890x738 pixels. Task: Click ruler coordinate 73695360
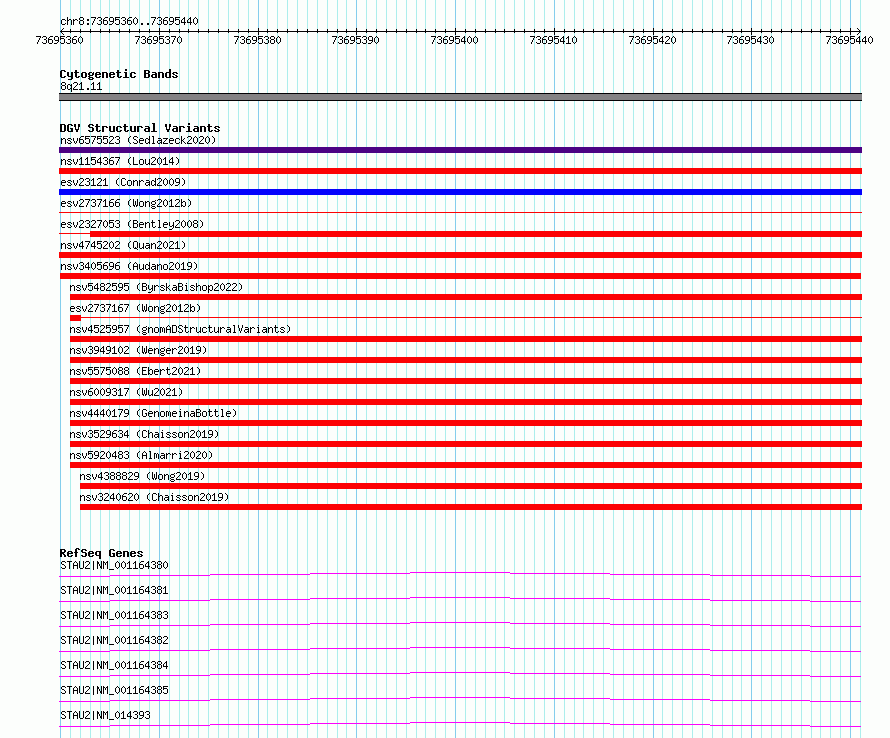[59, 40]
